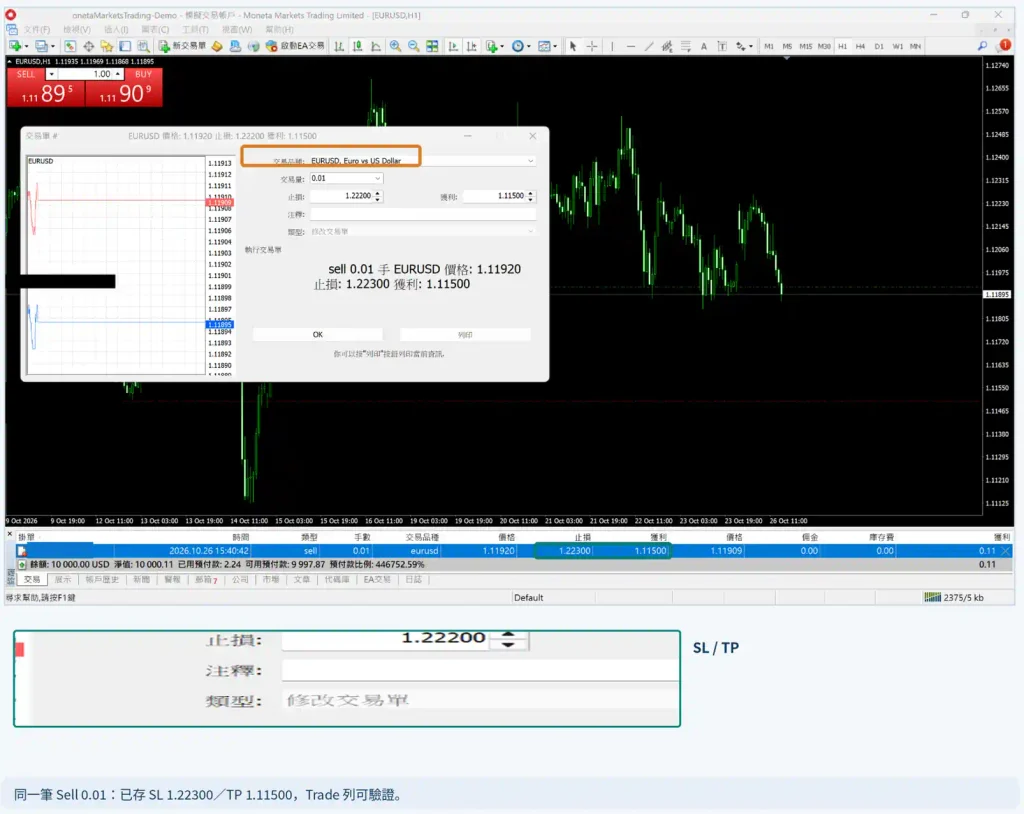Screen dimensions: 1024x814
Task: Switch chart to candlestick mode icon
Action: [357, 46]
